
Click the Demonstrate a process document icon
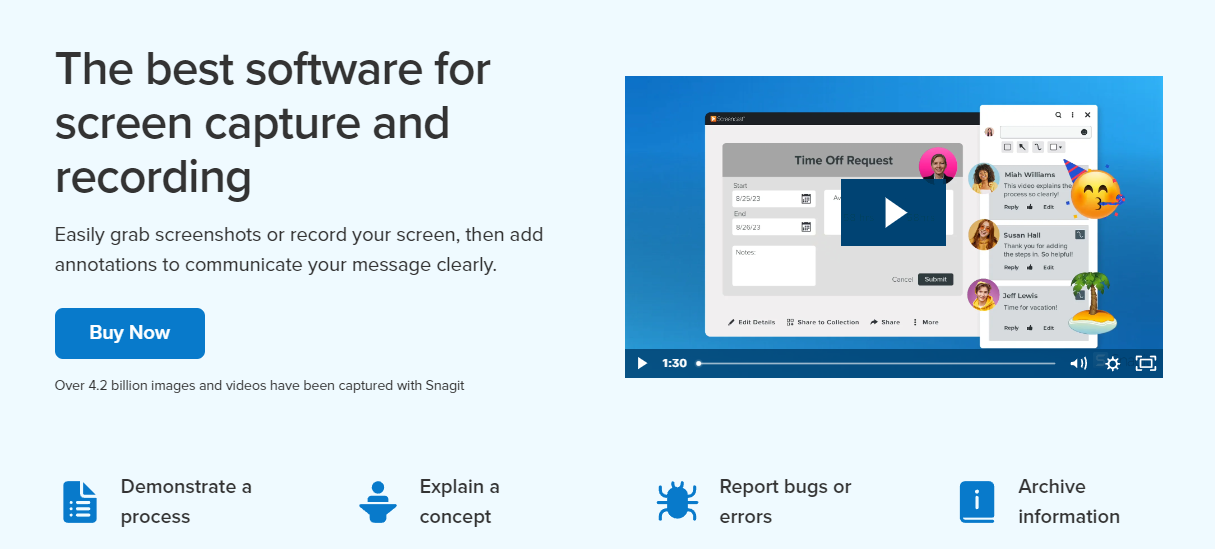point(80,502)
